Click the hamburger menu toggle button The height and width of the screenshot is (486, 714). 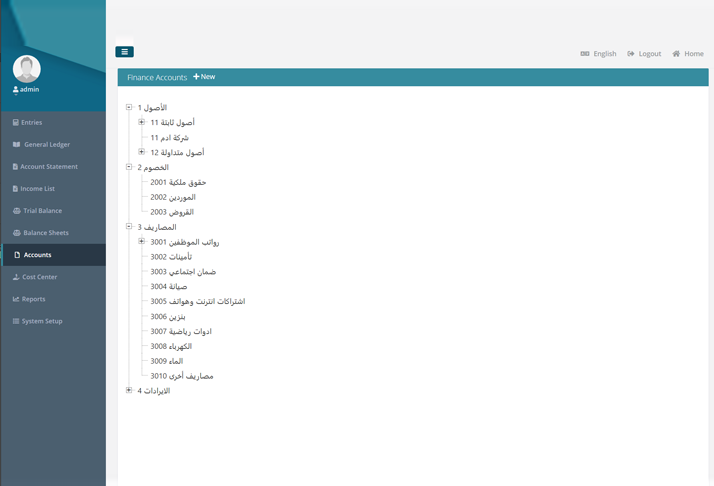coord(124,52)
